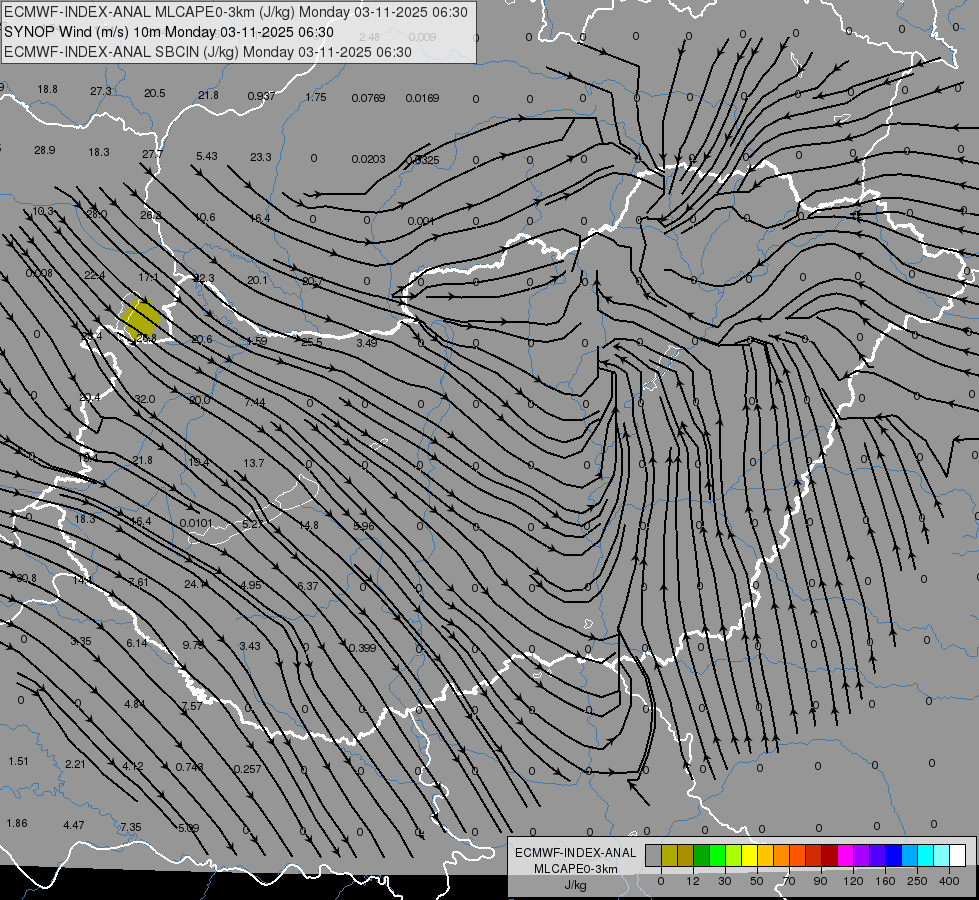Click the map value 13.7

[x=254, y=463]
